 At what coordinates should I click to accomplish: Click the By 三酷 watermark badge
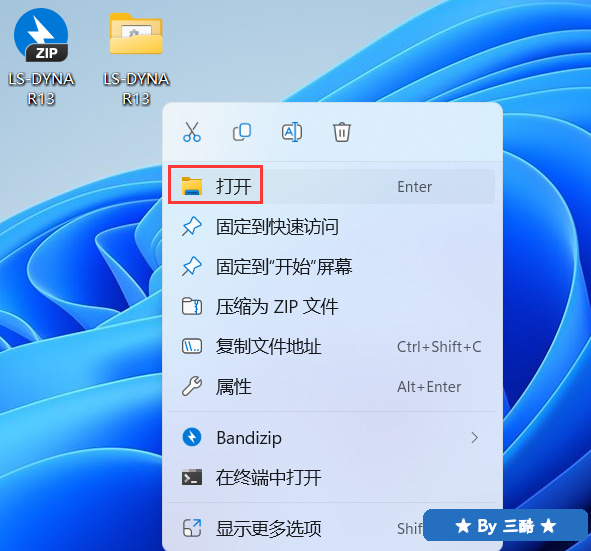(x=505, y=525)
